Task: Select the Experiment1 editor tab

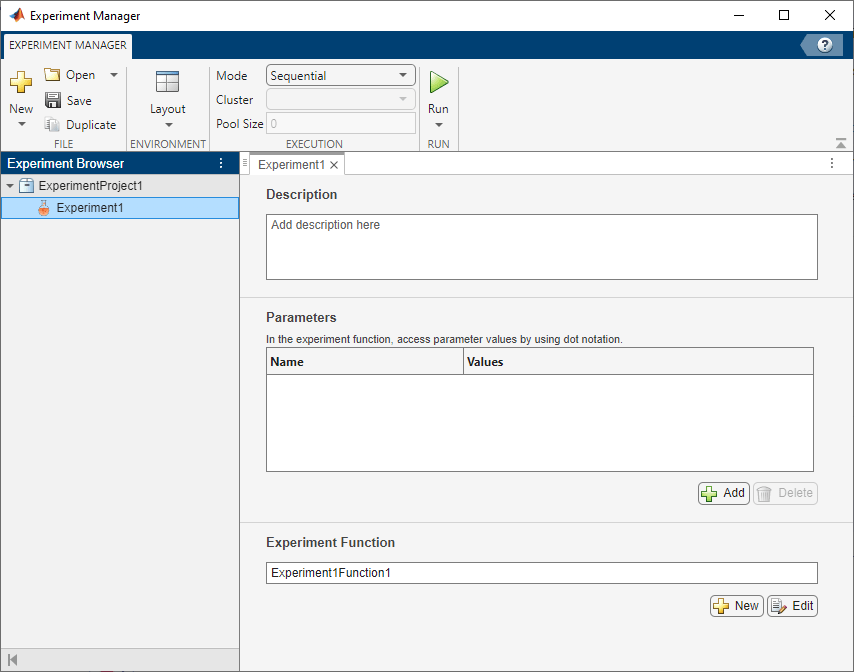Action: 291,164
